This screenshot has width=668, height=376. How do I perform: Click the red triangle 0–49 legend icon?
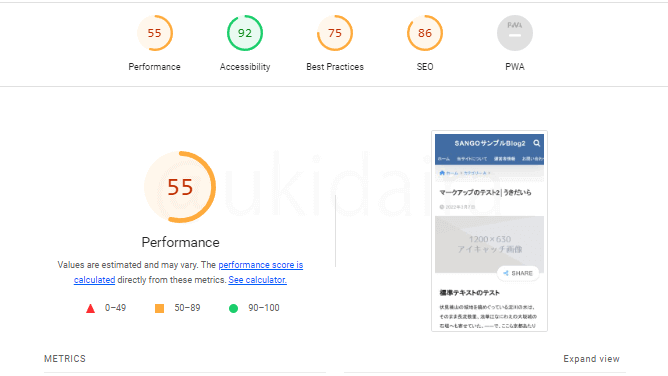pyautogui.click(x=90, y=308)
